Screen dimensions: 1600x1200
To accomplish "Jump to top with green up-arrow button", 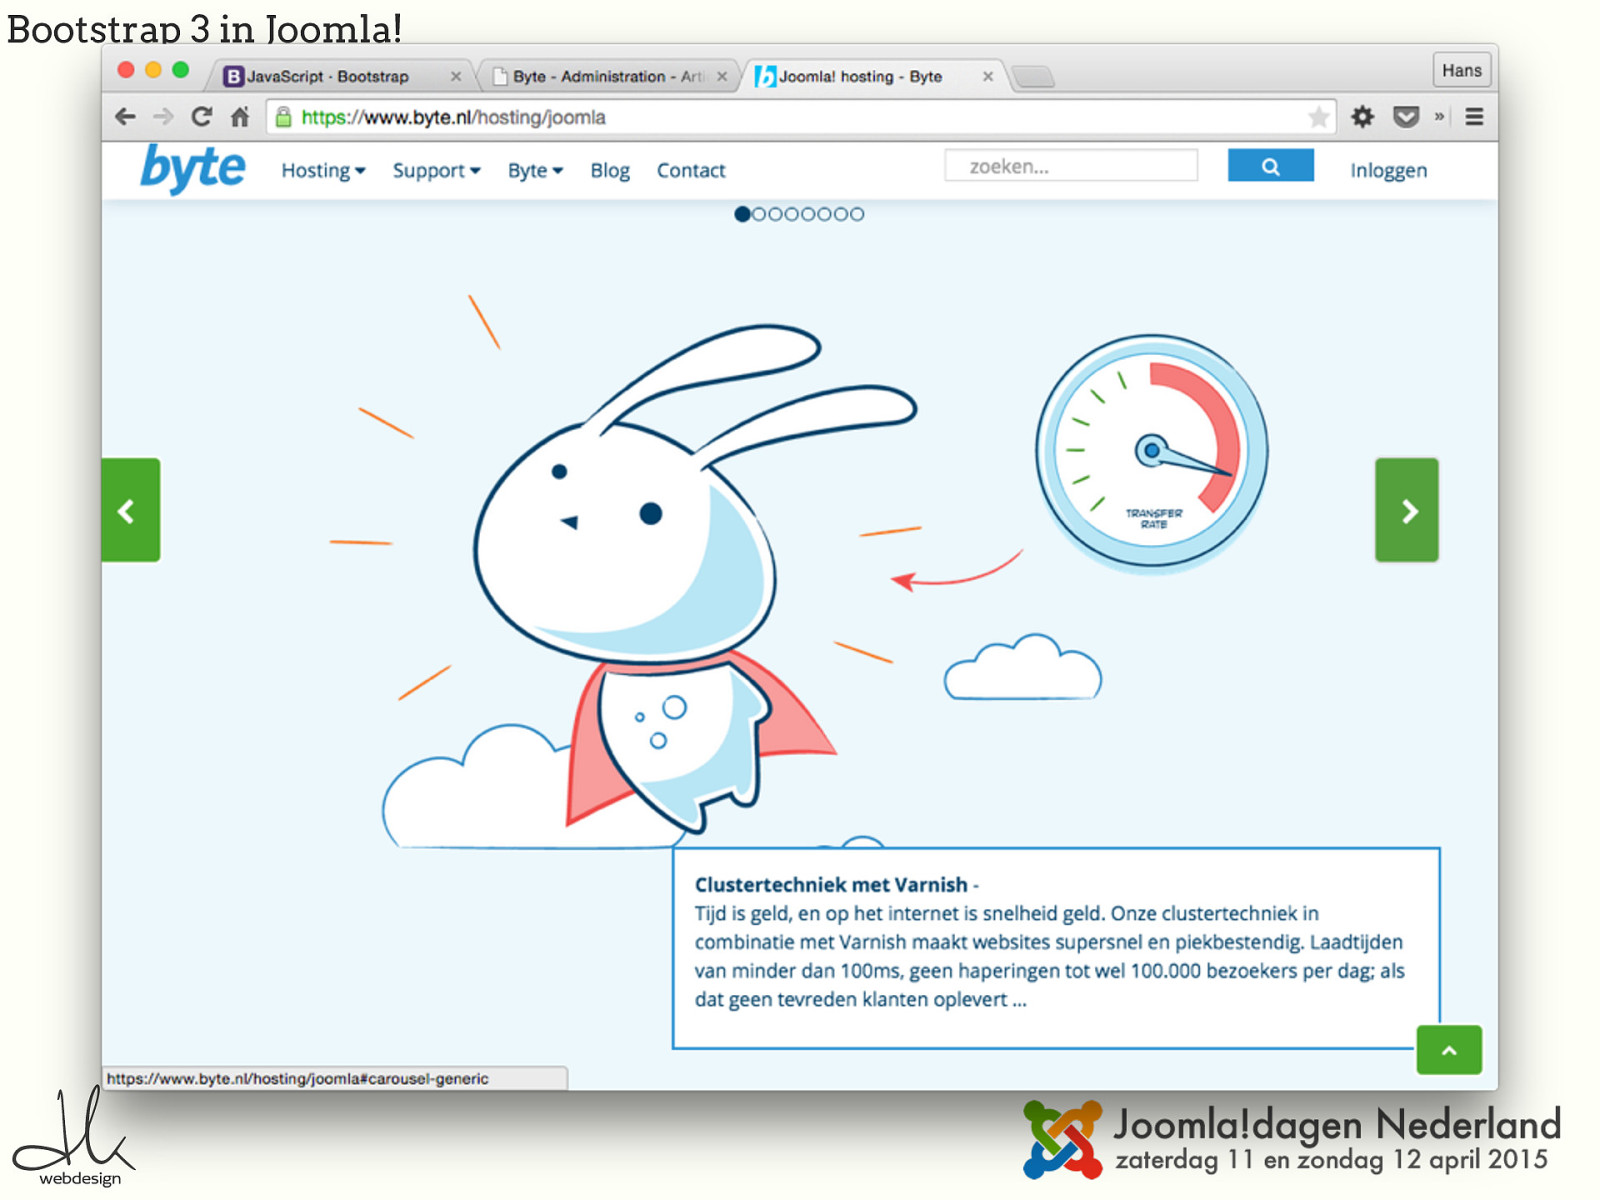I will [x=1449, y=1050].
